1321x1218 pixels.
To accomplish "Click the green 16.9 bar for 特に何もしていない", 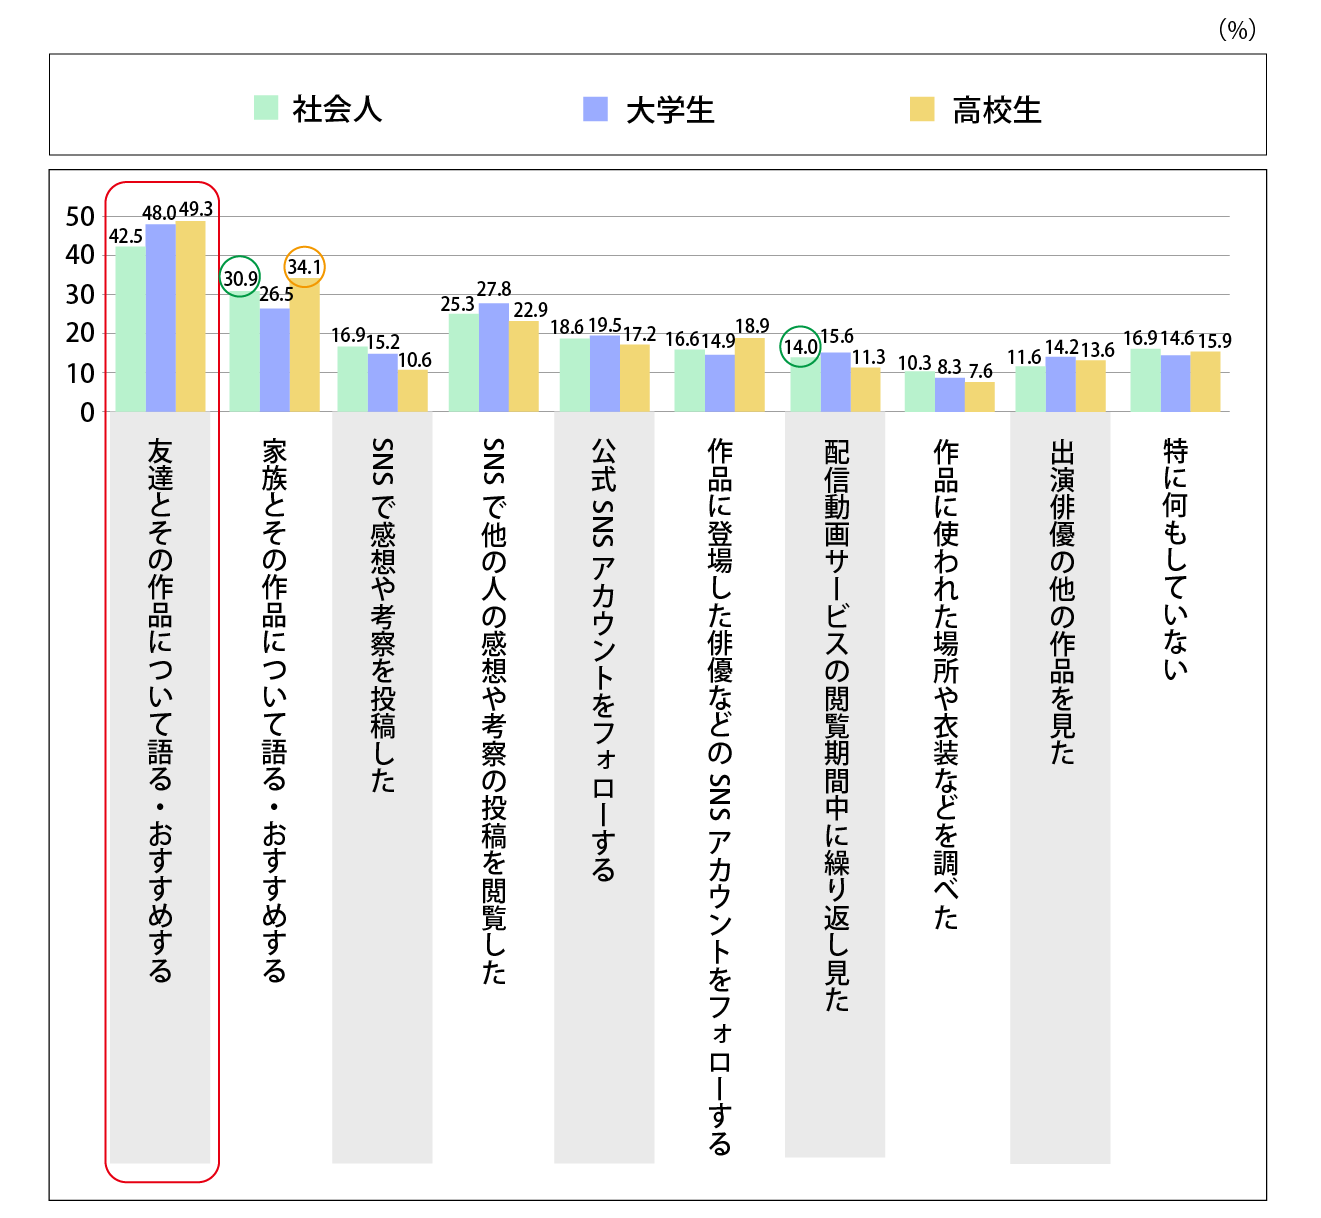I will pyautogui.click(x=1145, y=380).
